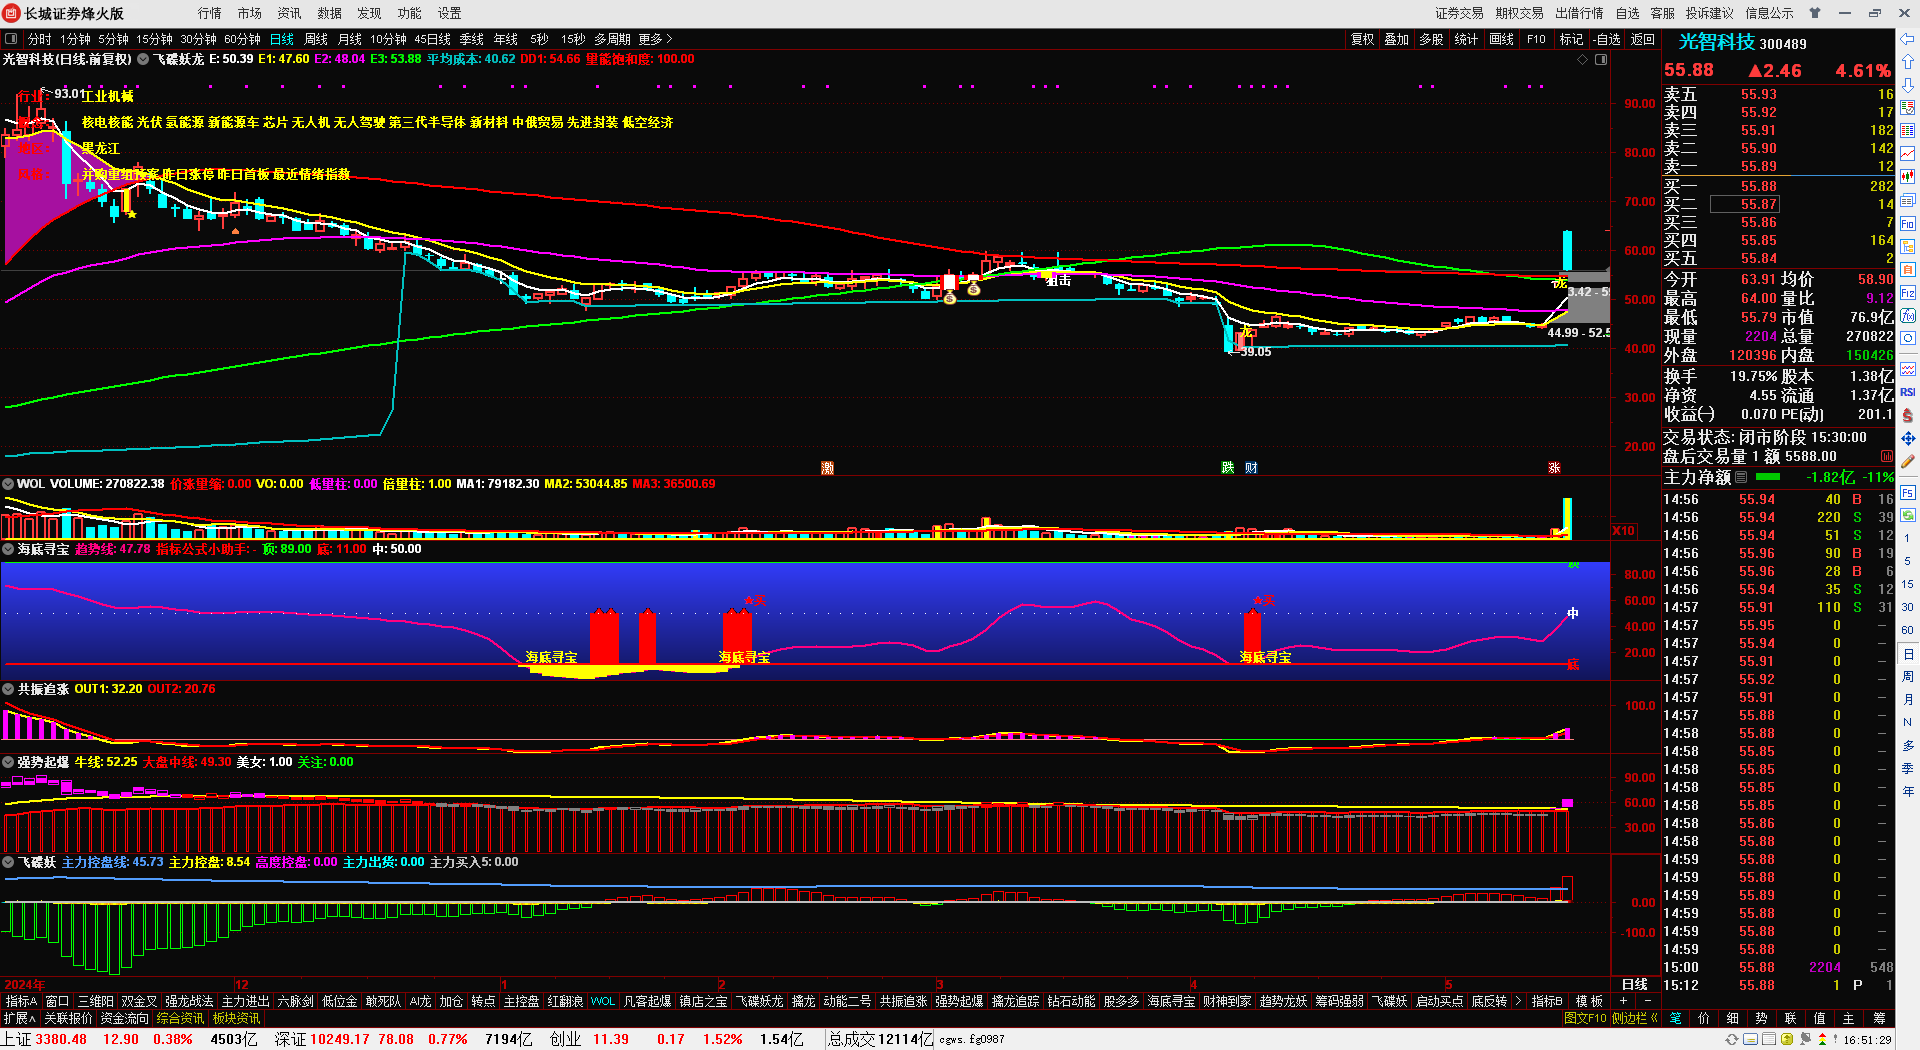Click the sync refresh icon in status bar

[x=1732, y=1039]
